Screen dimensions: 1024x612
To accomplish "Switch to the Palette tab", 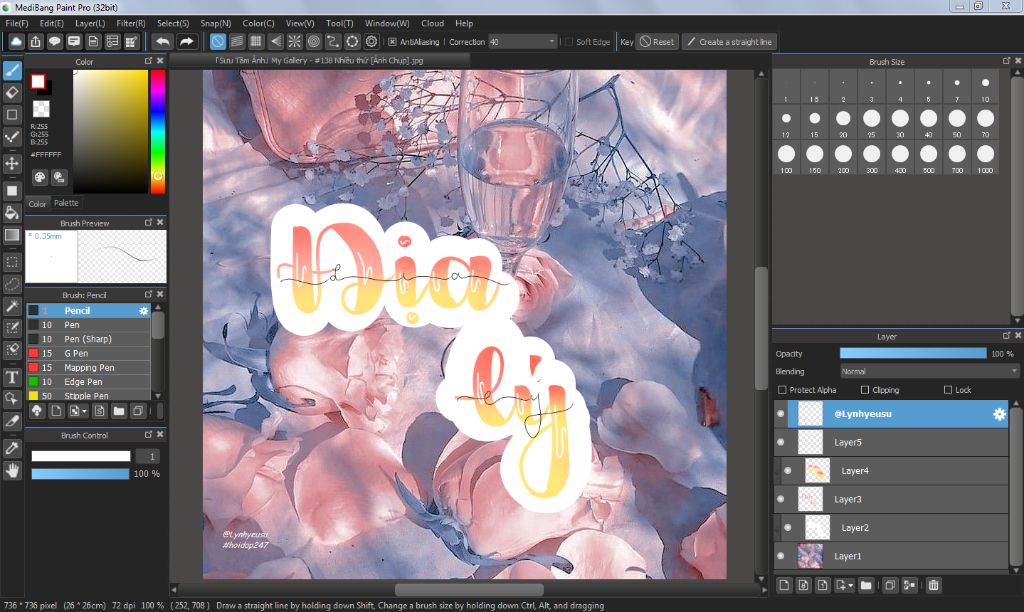I will 66,203.
